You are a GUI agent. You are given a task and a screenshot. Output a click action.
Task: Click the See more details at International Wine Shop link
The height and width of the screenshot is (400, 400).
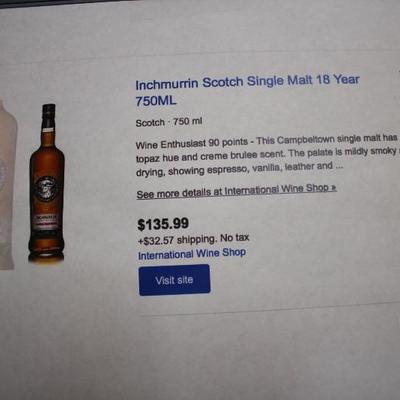[x=236, y=191]
